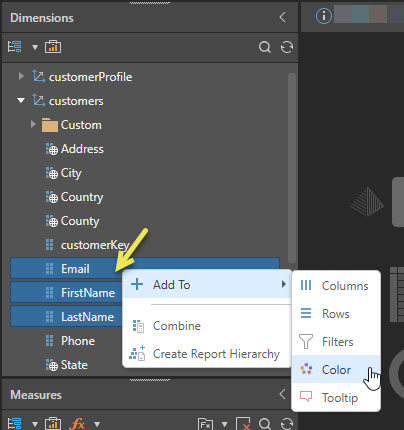Select the Country dimension
This screenshot has width=404, height=430.
coord(82,197)
